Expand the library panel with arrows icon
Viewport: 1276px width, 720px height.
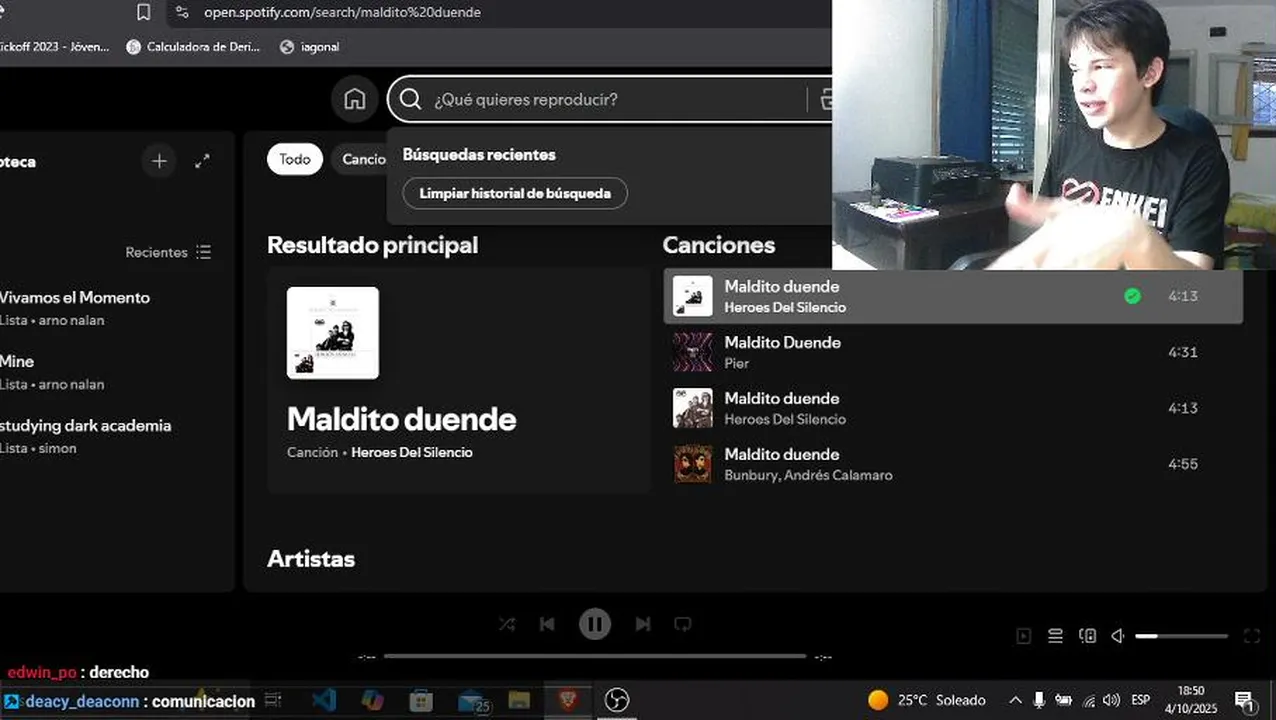coord(202,161)
